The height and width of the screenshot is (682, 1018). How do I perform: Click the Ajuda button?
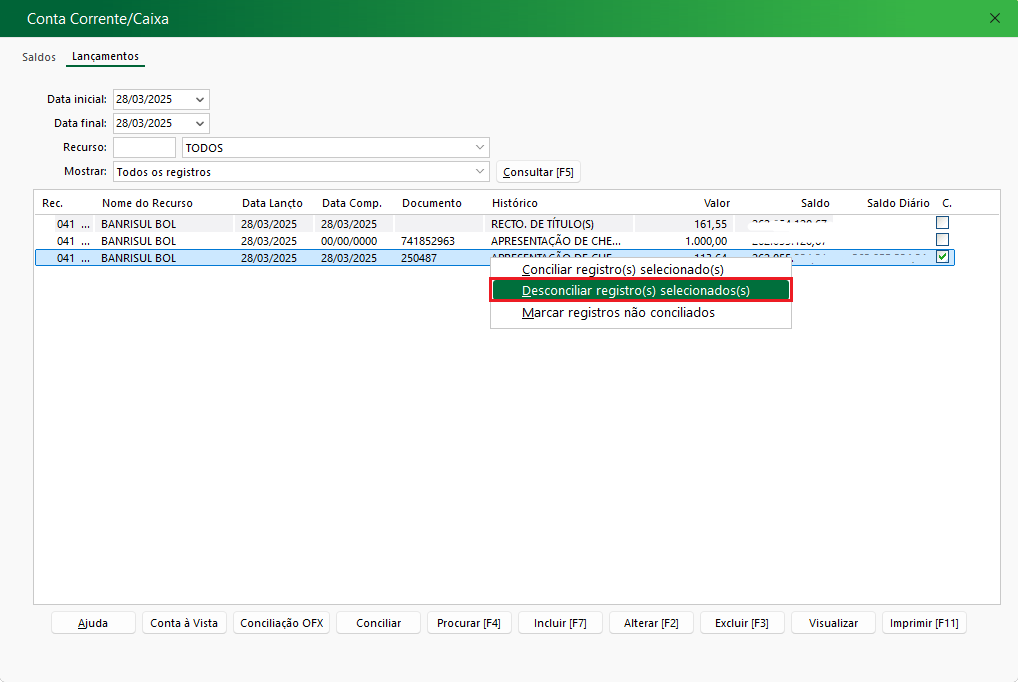point(93,623)
